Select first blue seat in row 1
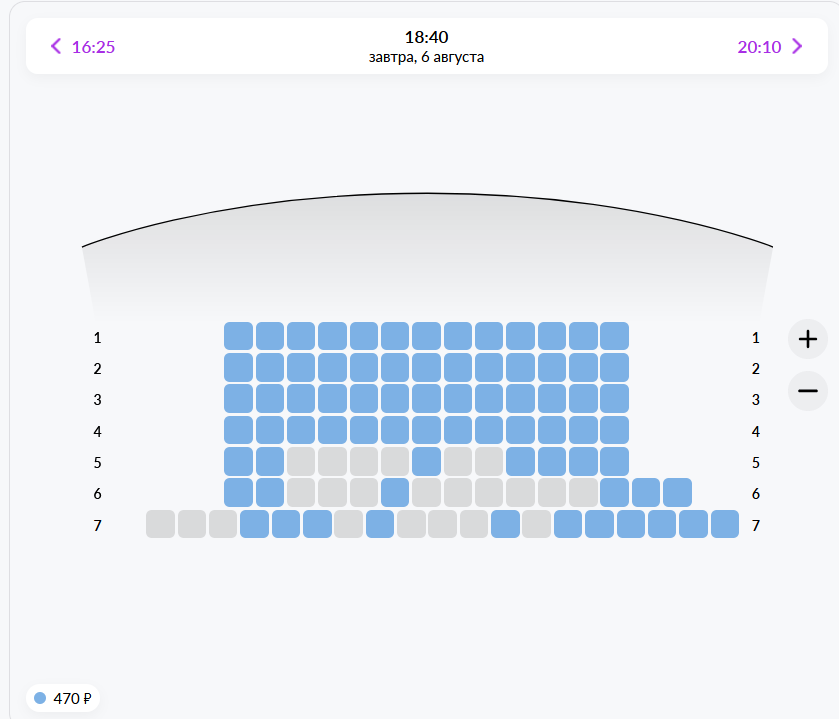The image size is (839, 719). 238,336
